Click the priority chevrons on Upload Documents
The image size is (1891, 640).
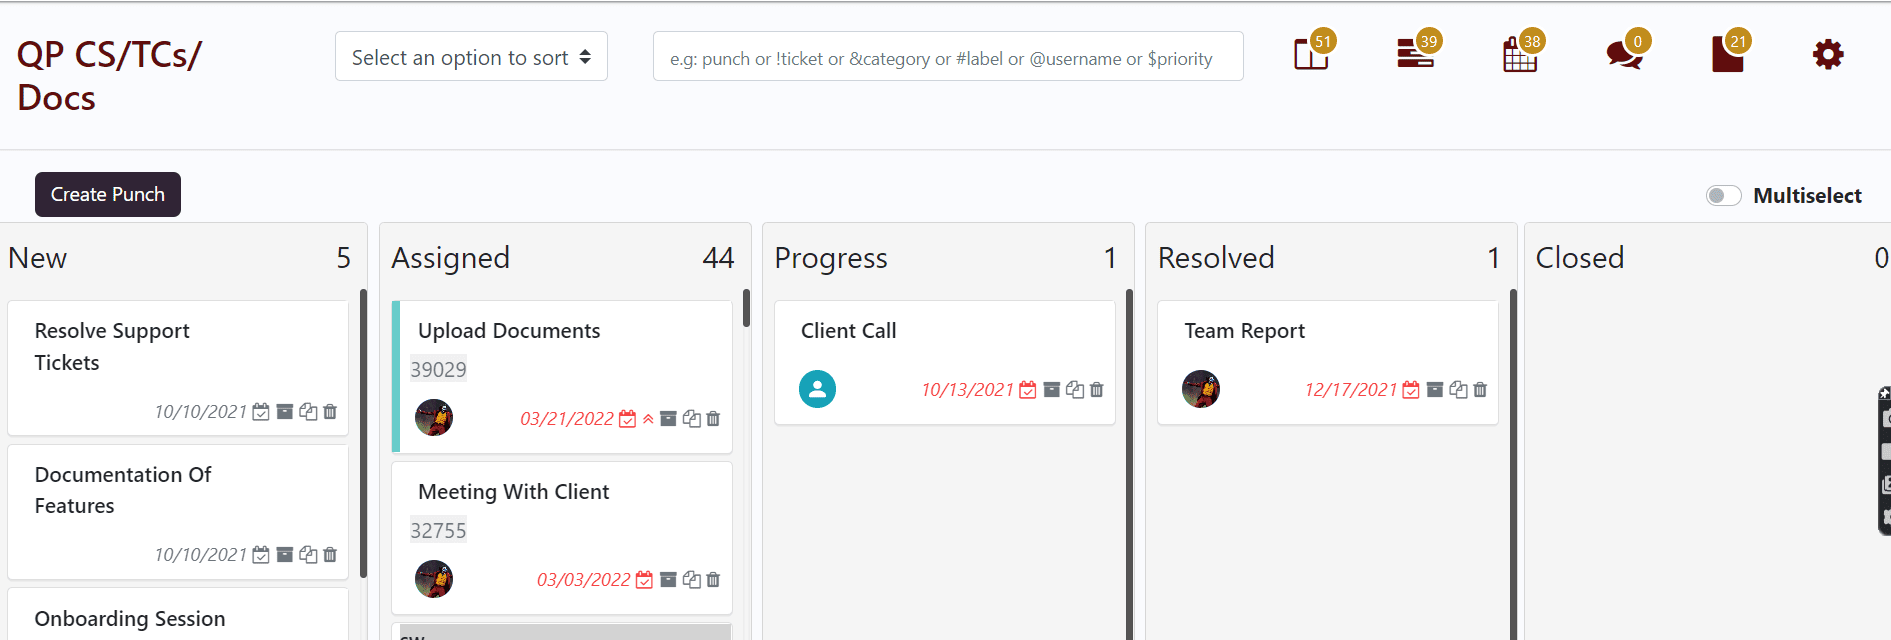tap(648, 418)
